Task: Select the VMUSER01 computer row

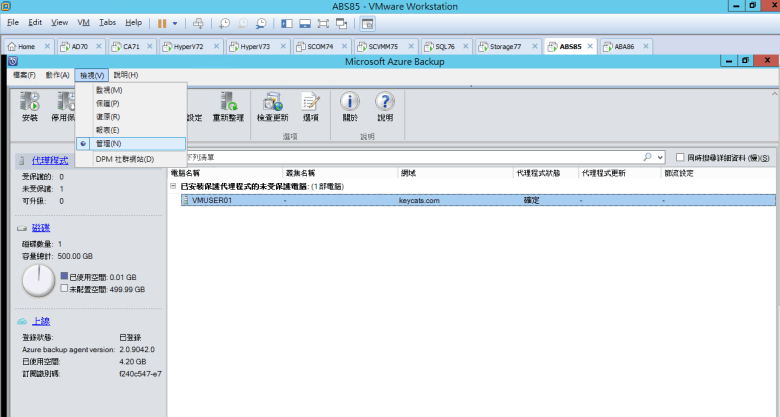Action: point(212,200)
